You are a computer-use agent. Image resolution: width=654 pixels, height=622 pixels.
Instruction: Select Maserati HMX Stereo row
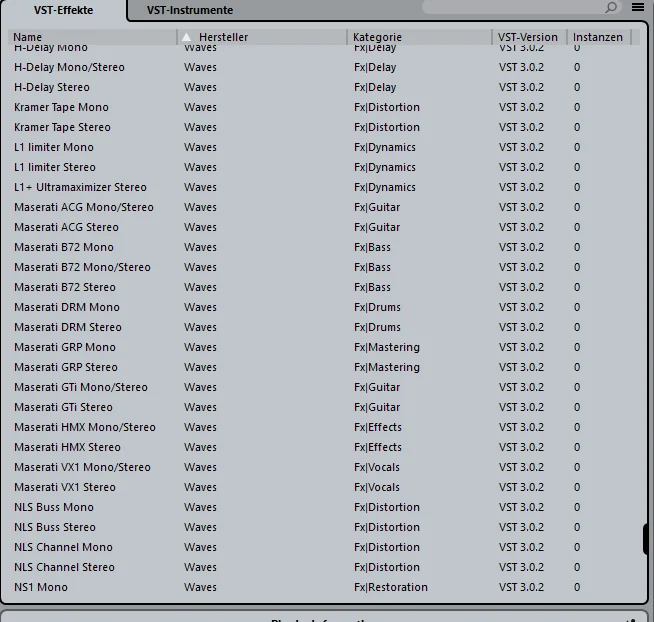pos(324,448)
